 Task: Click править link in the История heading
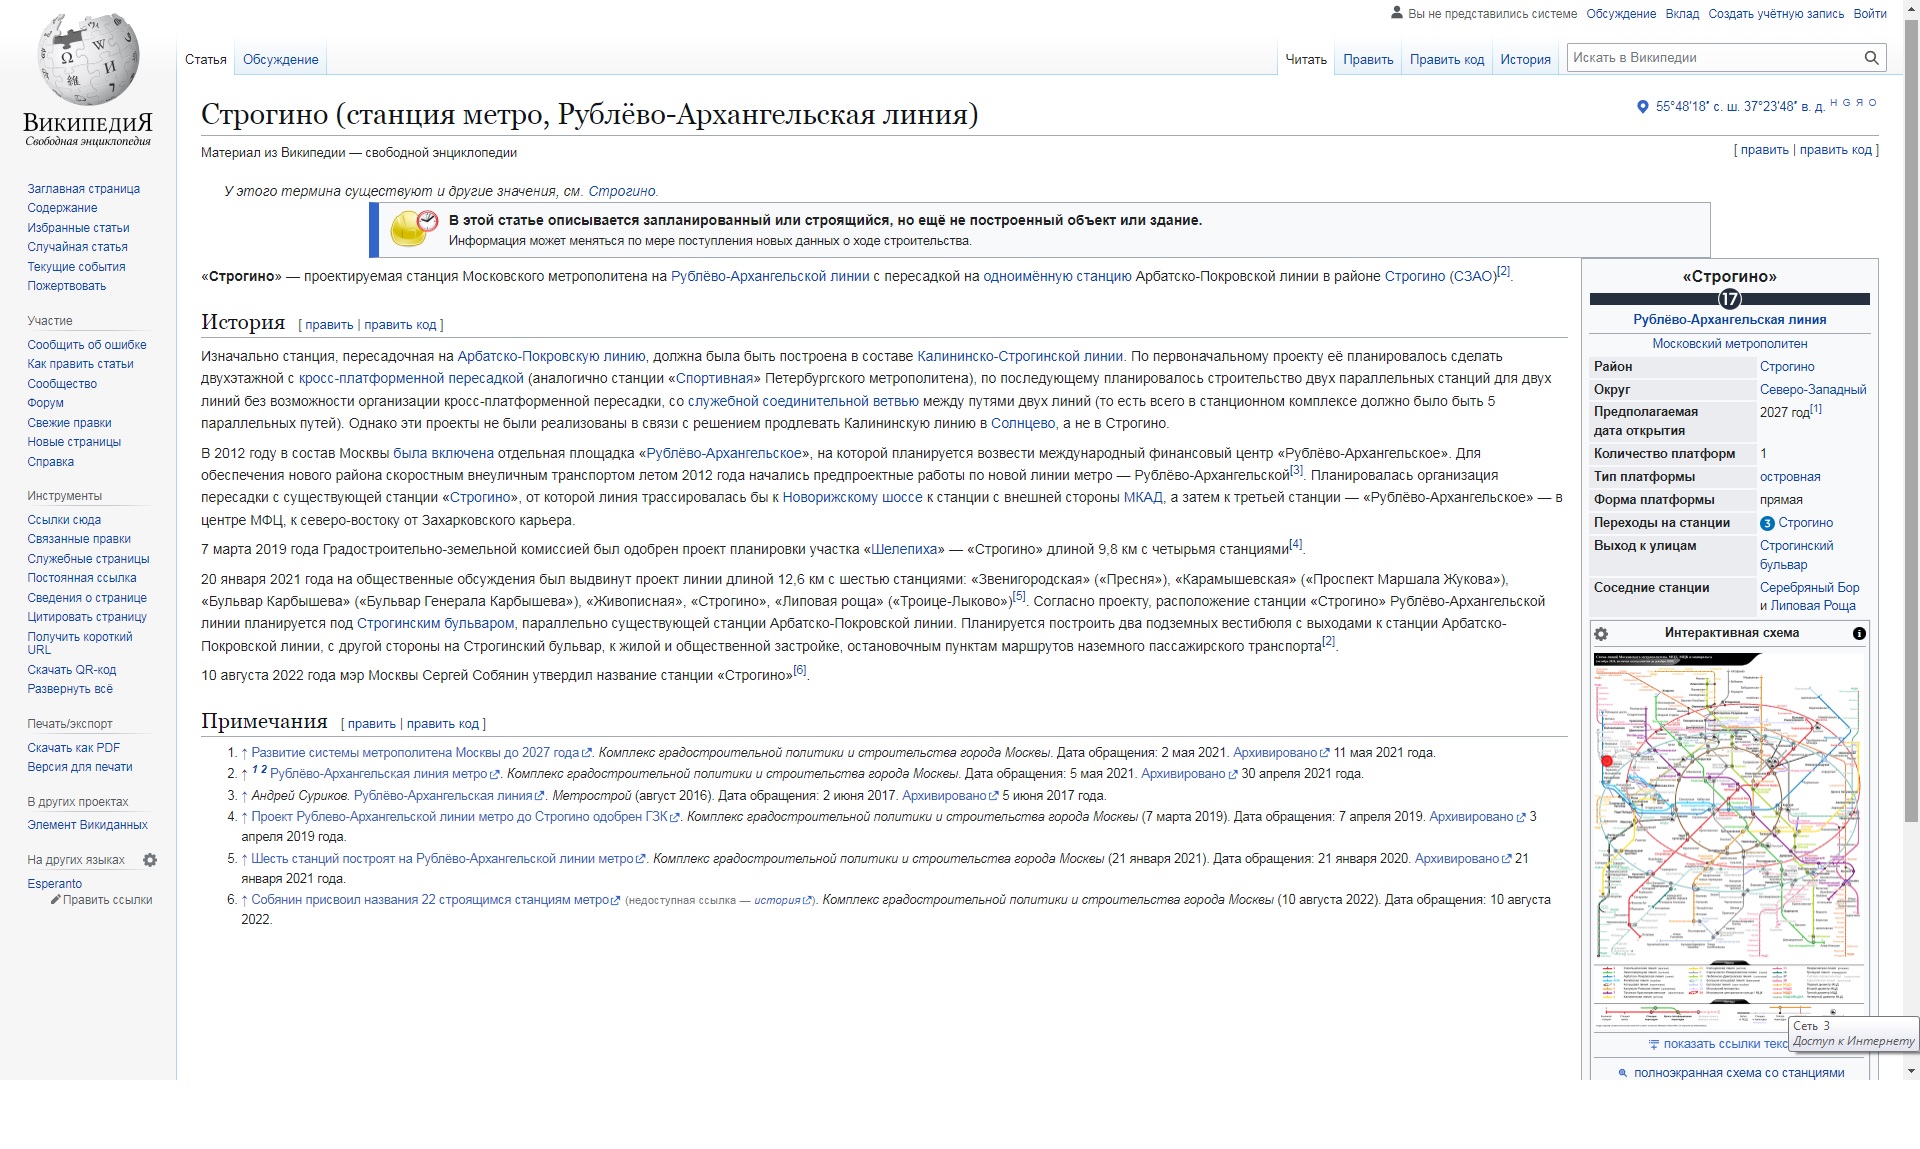coord(329,325)
